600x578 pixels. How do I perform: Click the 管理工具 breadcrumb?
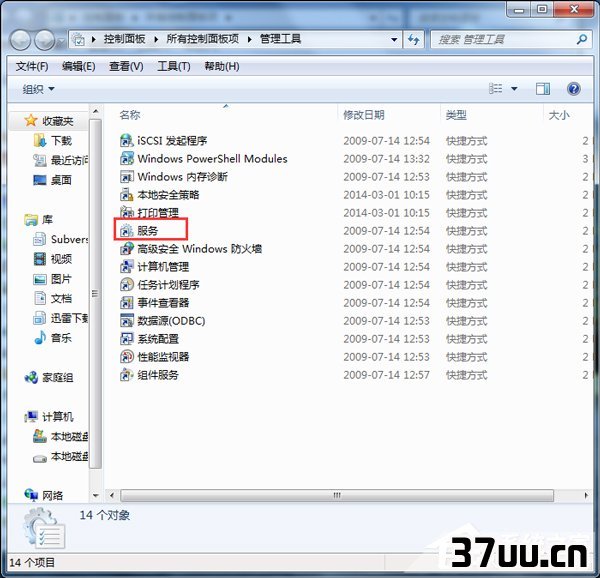pos(280,39)
